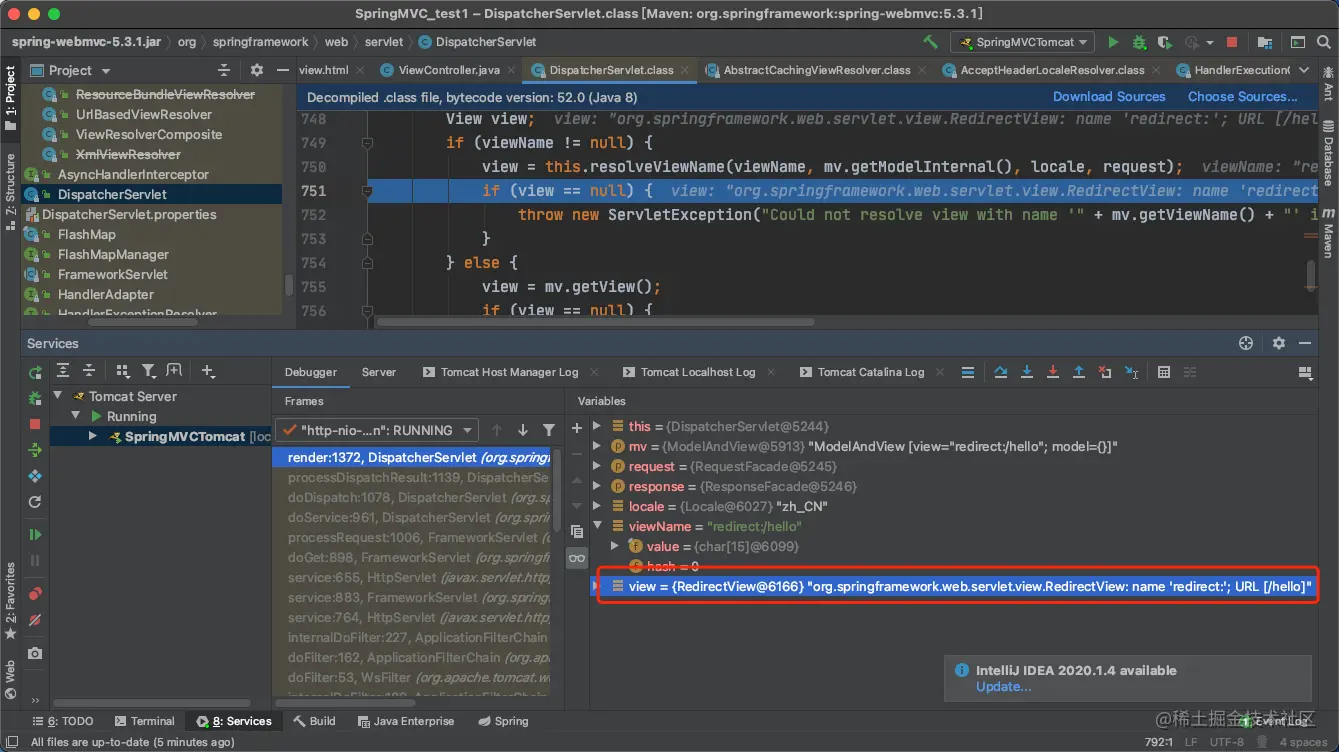
Task: Click the Choose Sources... link
Action: [1242, 97]
